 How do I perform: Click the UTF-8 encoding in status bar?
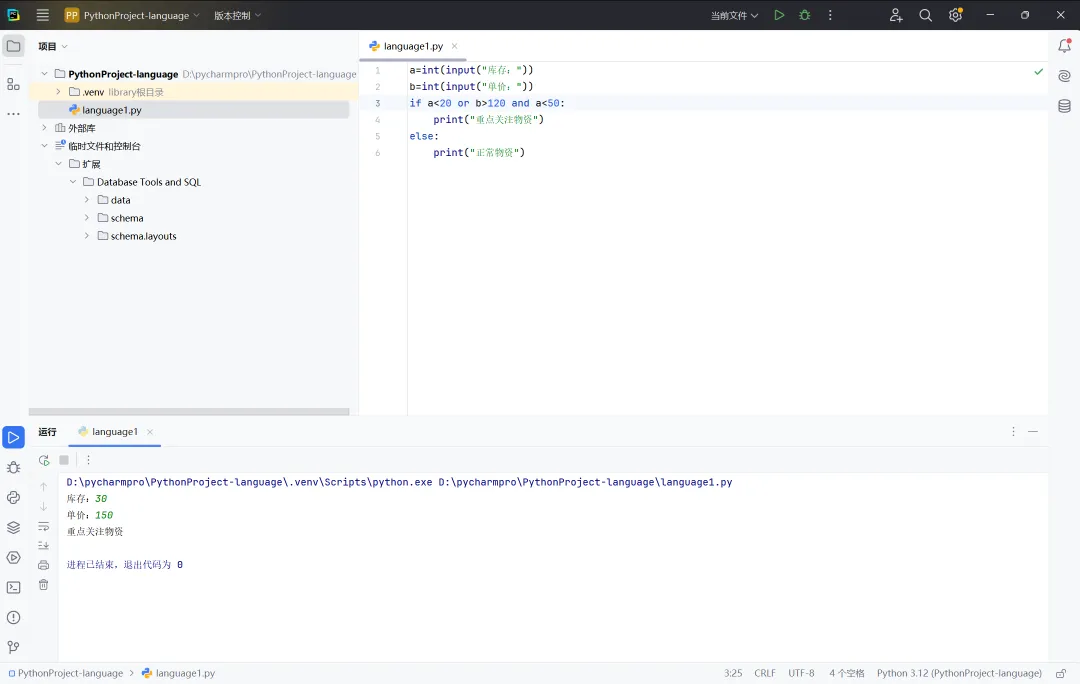[801, 673]
